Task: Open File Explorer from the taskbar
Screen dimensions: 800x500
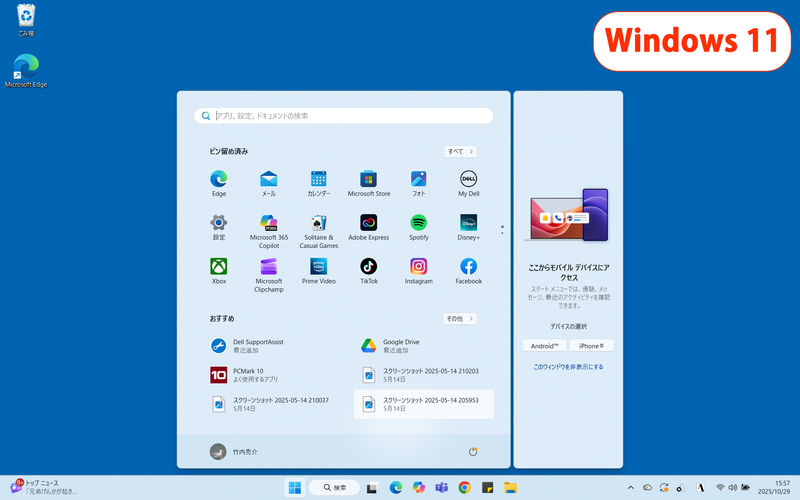Action: [x=510, y=488]
